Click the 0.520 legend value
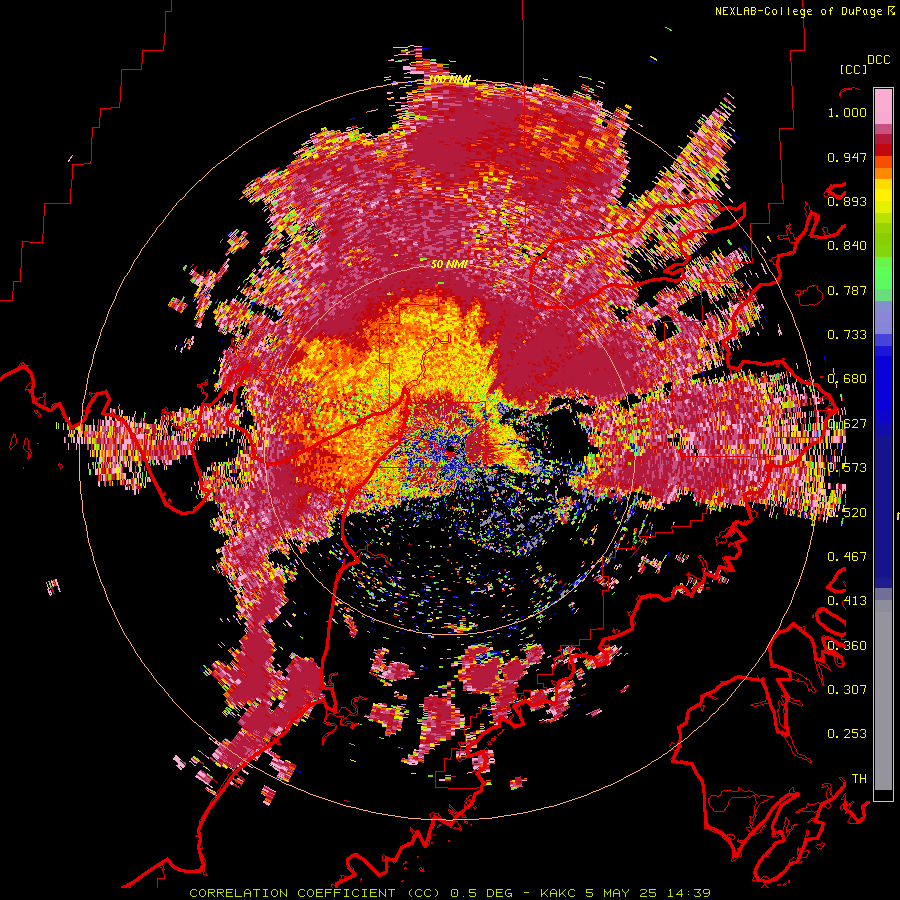The image size is (900, 900). coord(847,512)
